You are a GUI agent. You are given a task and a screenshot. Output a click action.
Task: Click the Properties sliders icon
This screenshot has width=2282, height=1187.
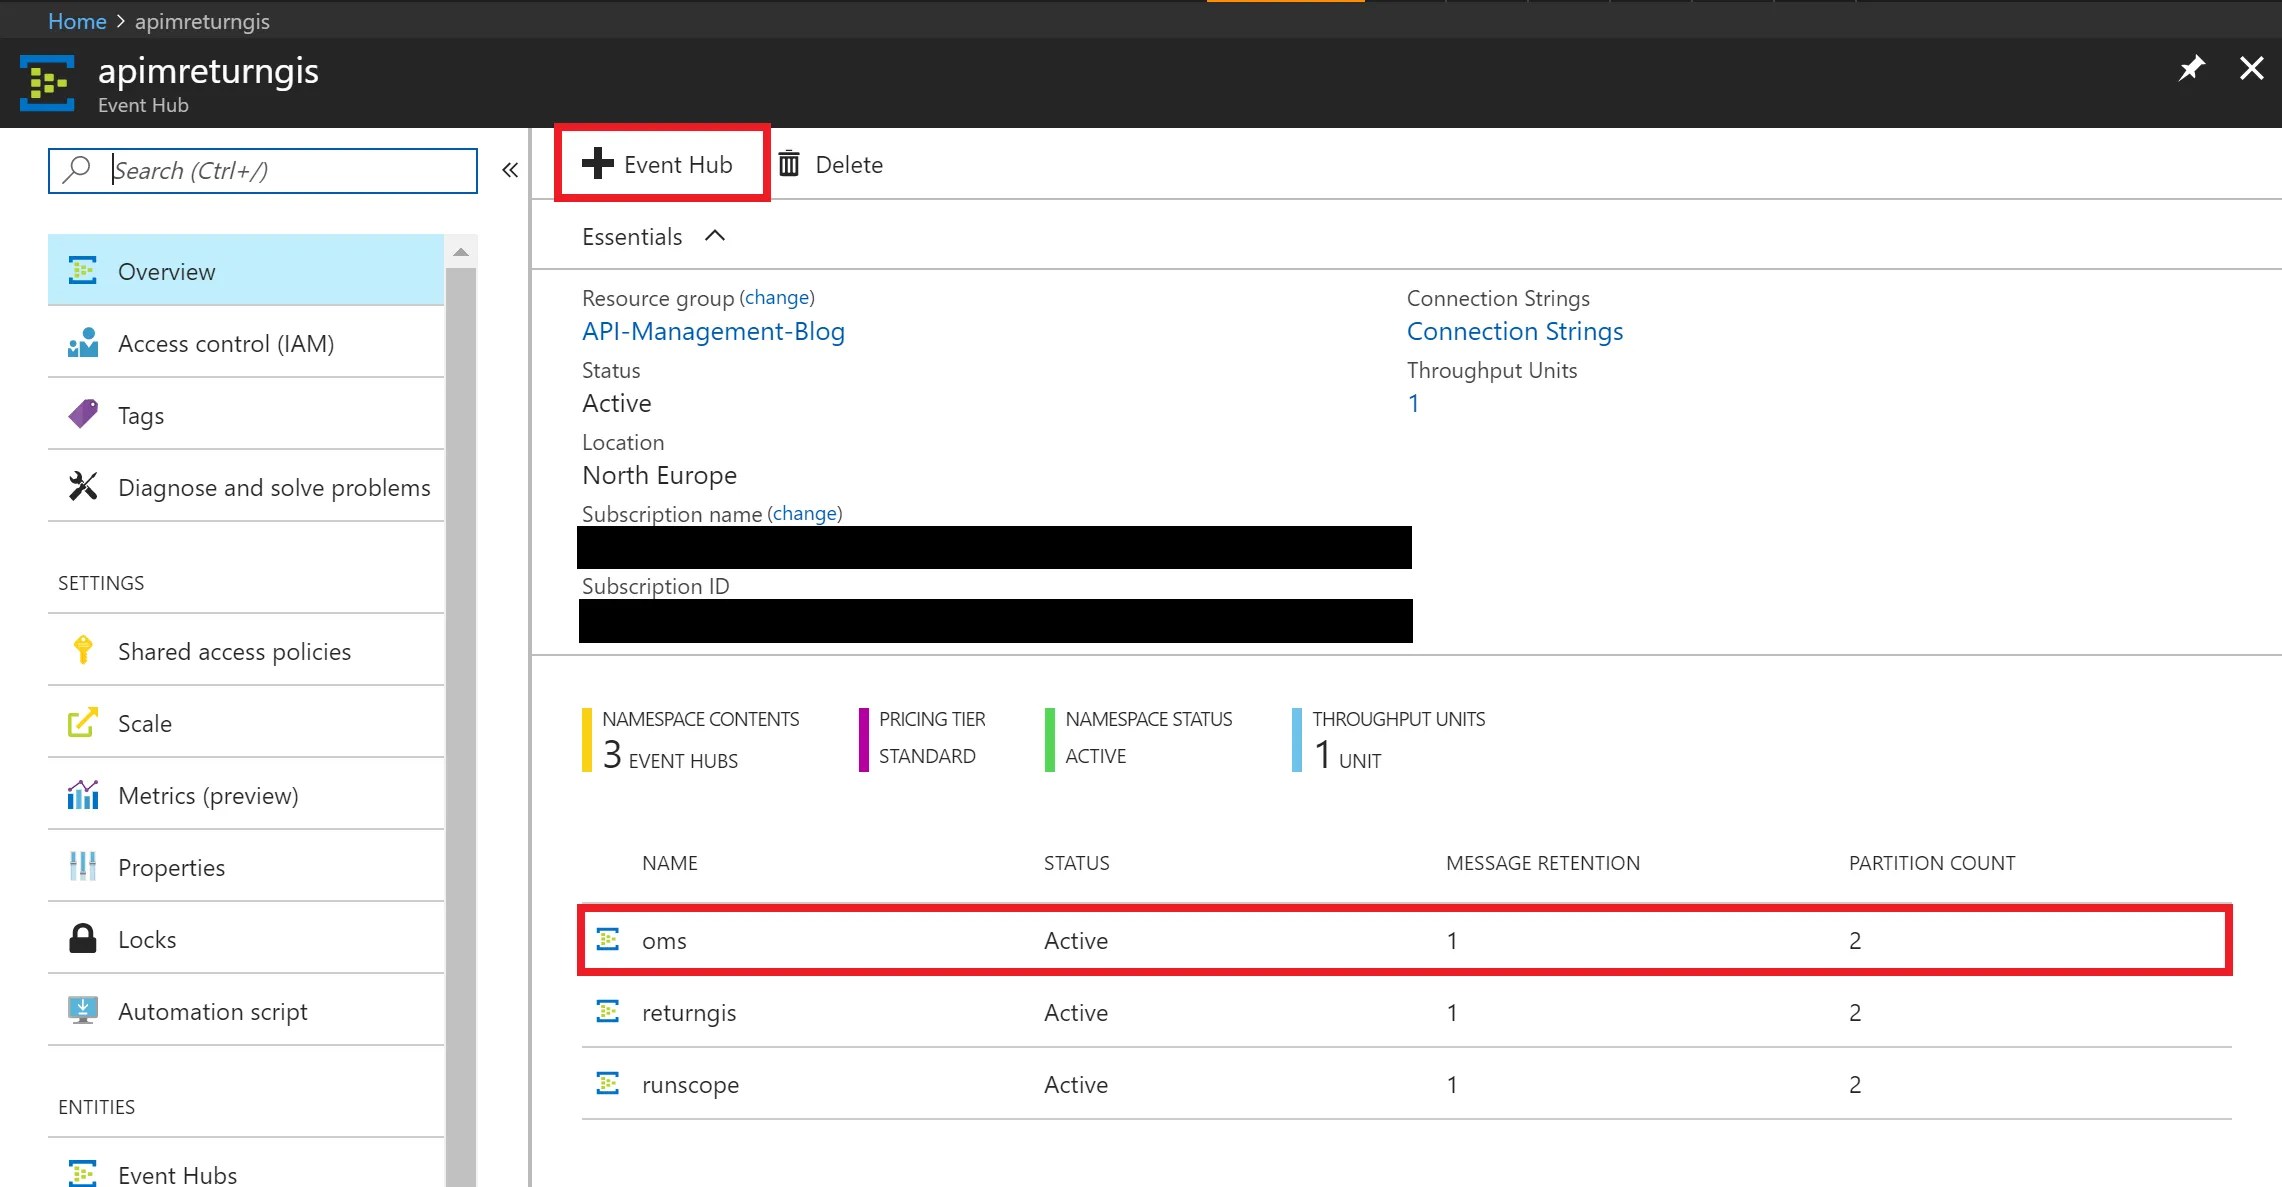click(x=83, y=866)
